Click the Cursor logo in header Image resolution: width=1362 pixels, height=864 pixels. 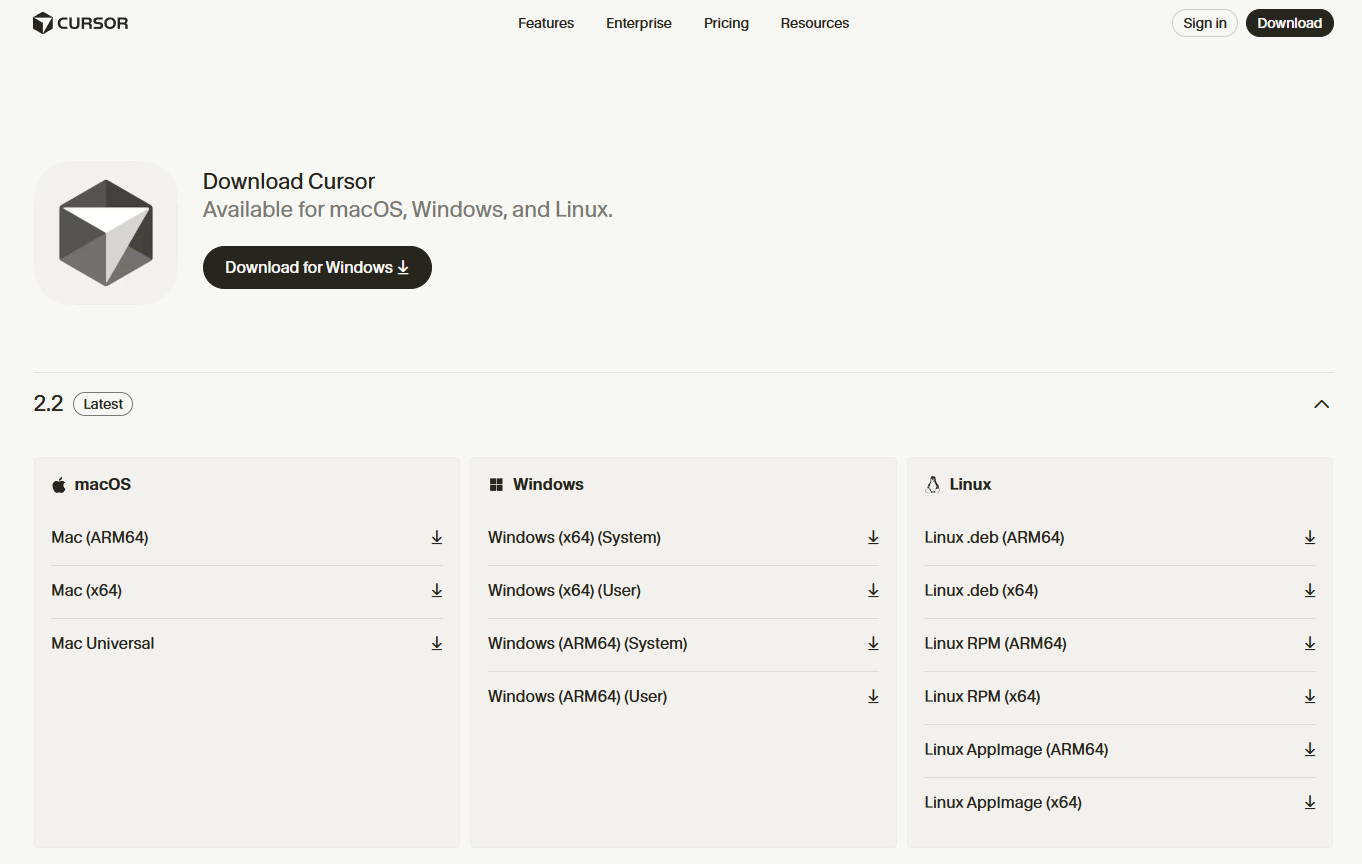click(80, 23)
